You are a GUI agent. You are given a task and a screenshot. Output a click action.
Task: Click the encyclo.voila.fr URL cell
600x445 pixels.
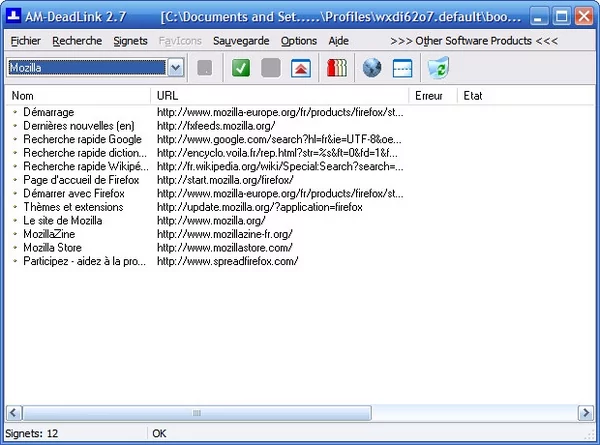277,153
